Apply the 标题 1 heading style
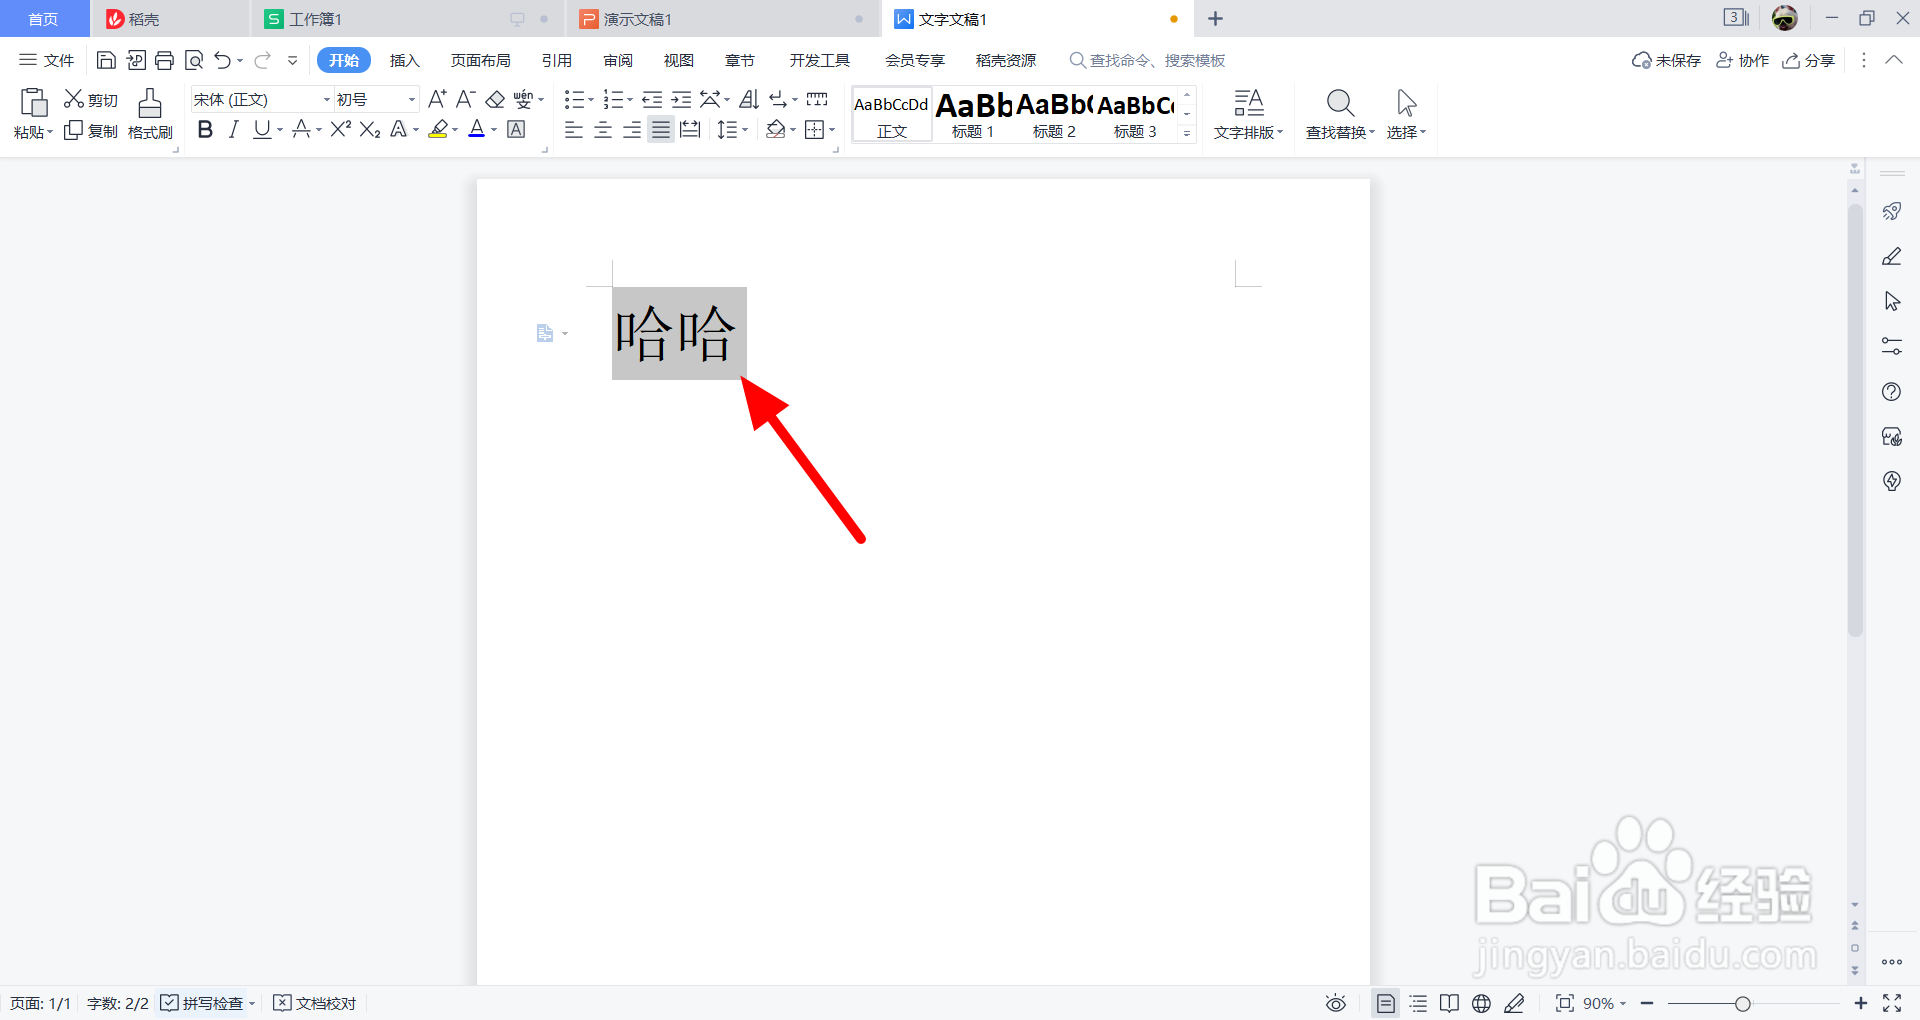 pos(973,115)
